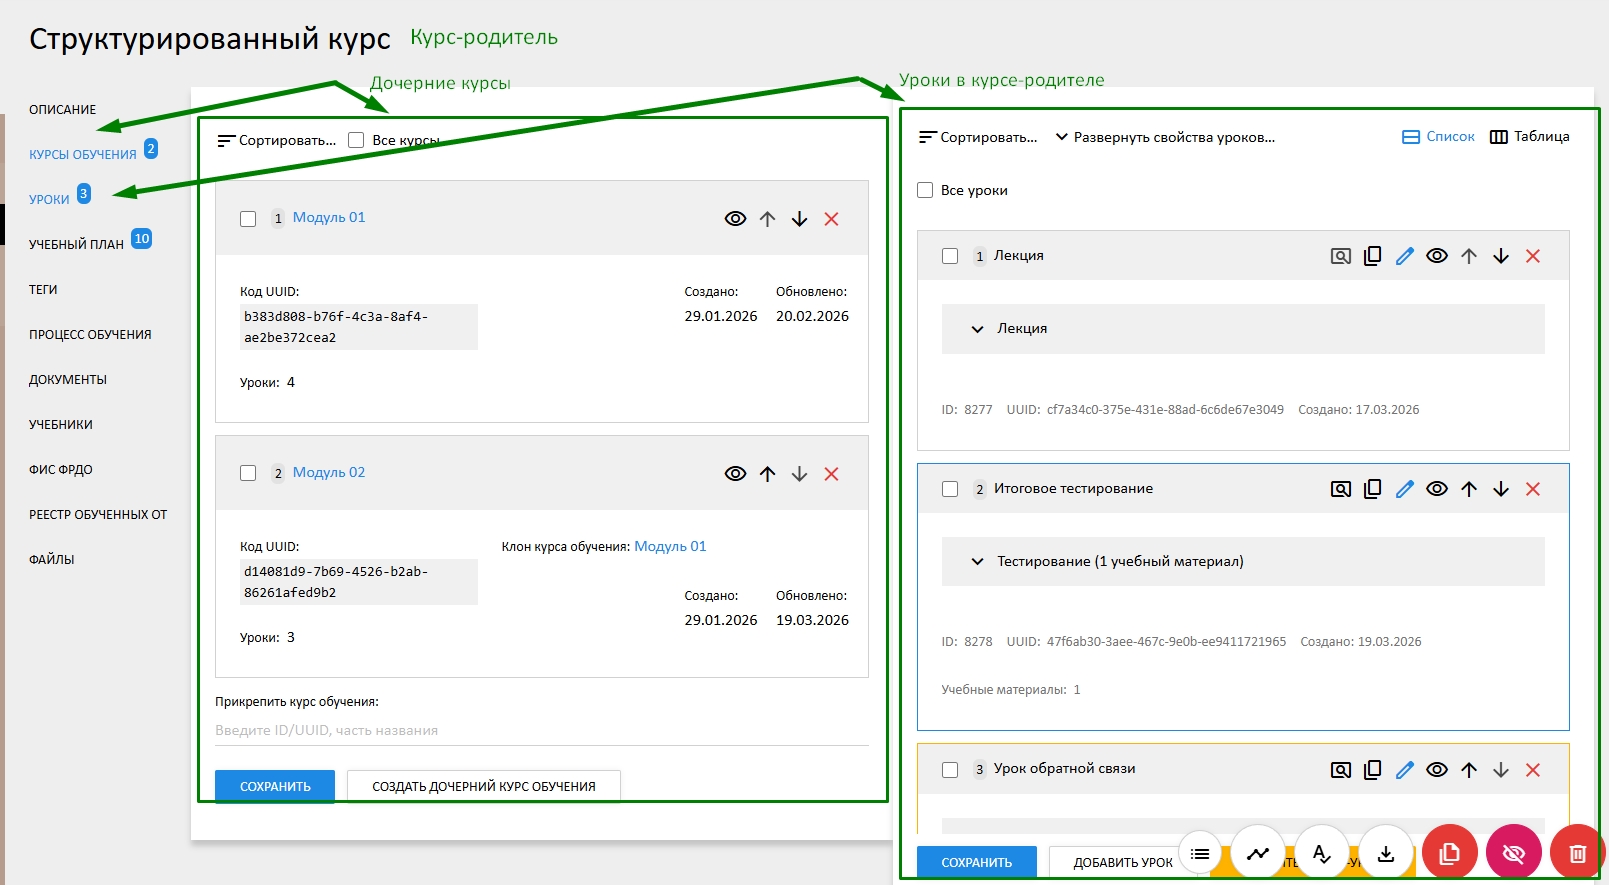Move Модуль 02 up with the arrow

pyautogui.click(x=767, y=474)
